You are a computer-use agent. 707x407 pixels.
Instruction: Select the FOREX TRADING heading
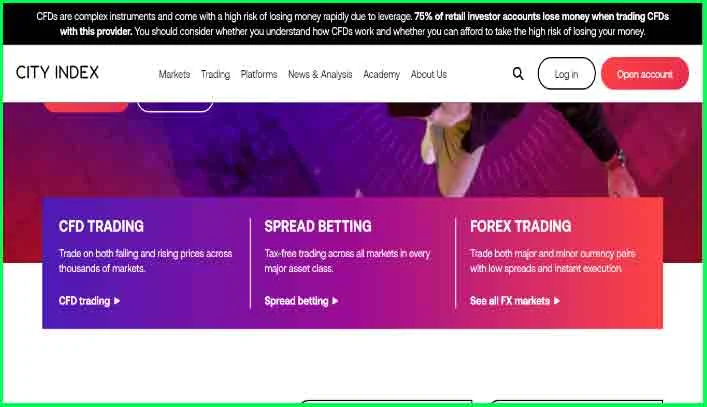point(521,226)
